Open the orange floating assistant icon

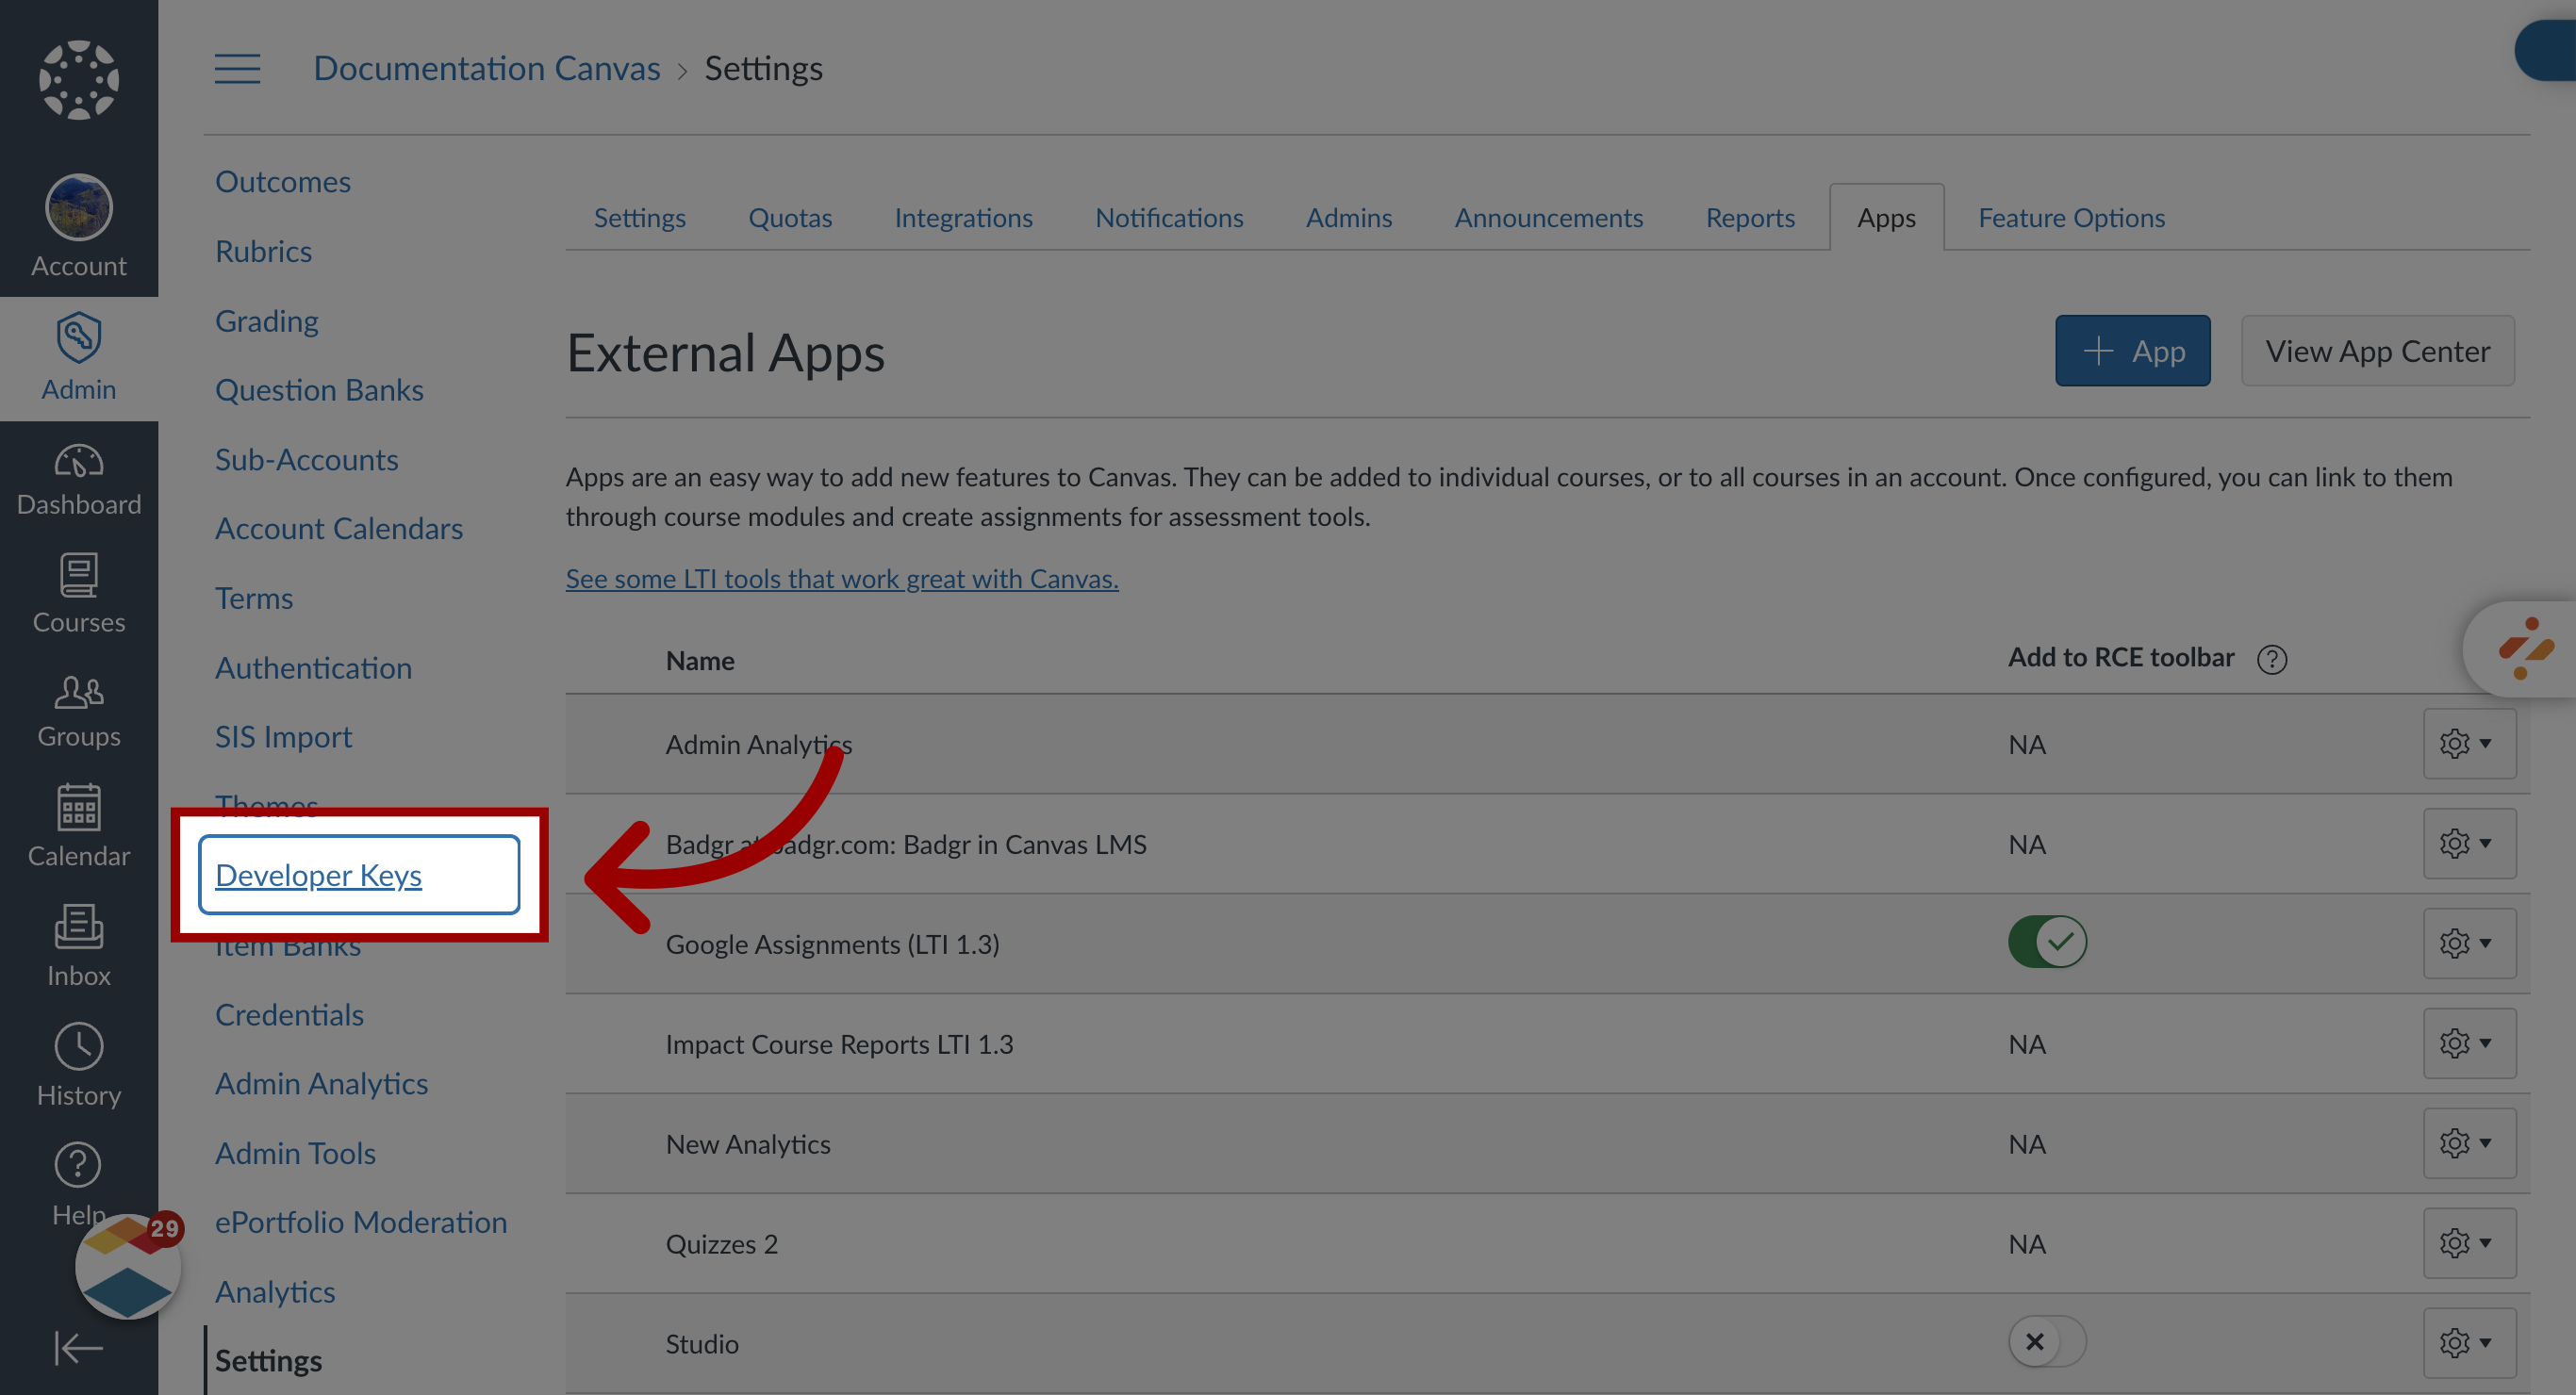pos(2525,649)
